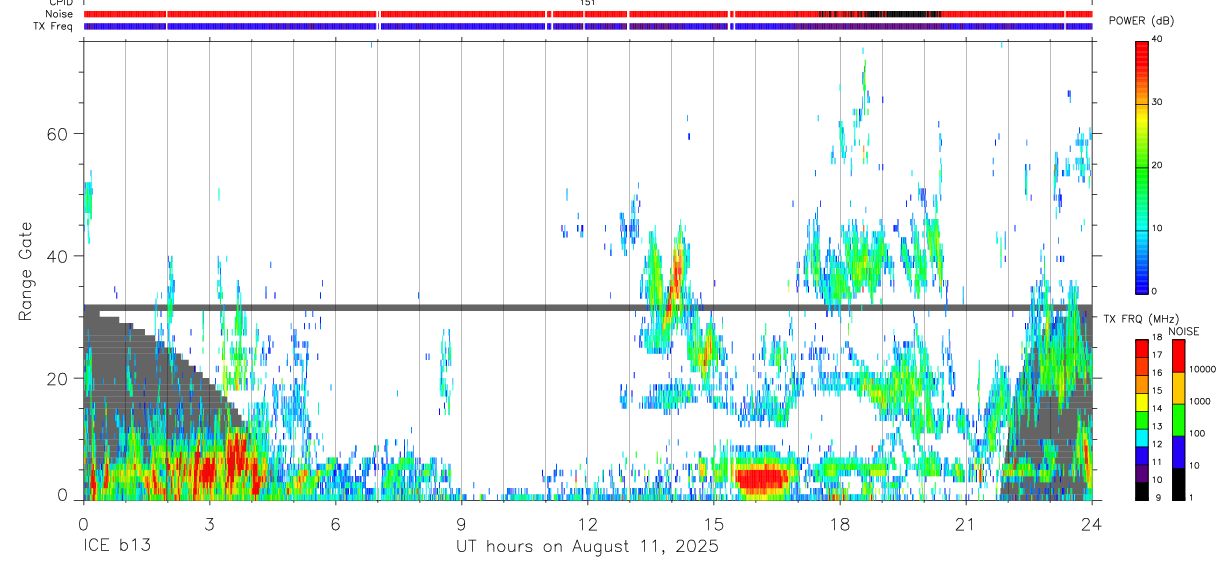
Task: Click the '14' label on the TX FRQ scale
Action: pos(1157,408)
